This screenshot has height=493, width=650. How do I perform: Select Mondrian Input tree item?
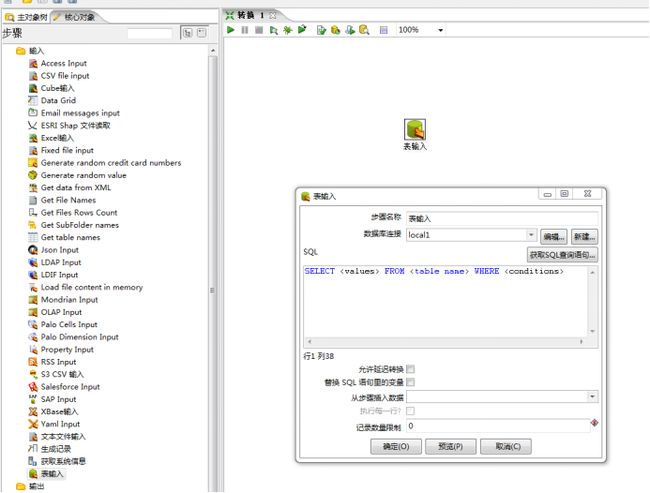(x=69, y=300)
